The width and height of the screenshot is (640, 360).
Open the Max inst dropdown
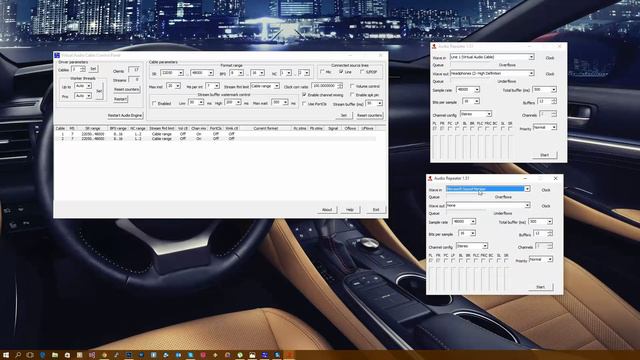(173, 86)
